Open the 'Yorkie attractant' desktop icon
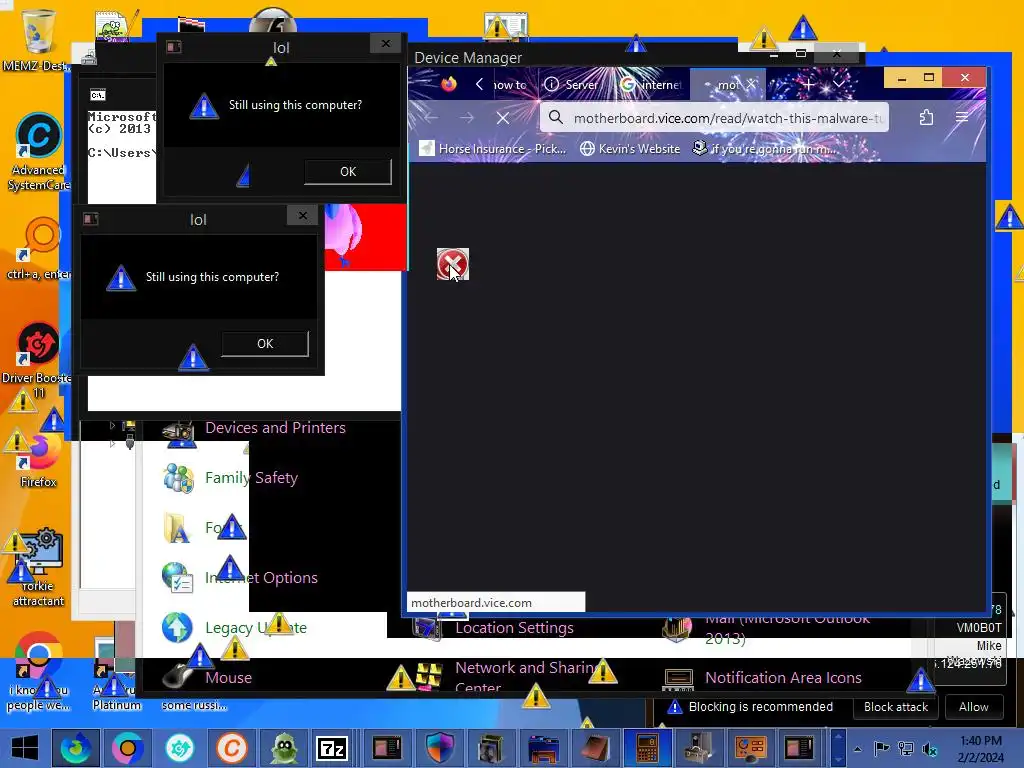 (x=38, y=568)
